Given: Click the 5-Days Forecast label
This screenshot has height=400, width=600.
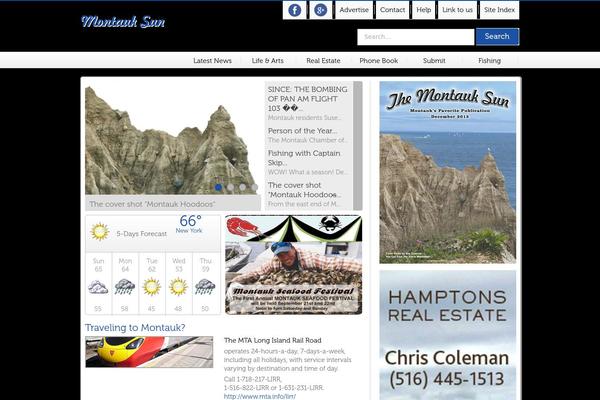Looking at the screenshot, I should pos(142,233).
